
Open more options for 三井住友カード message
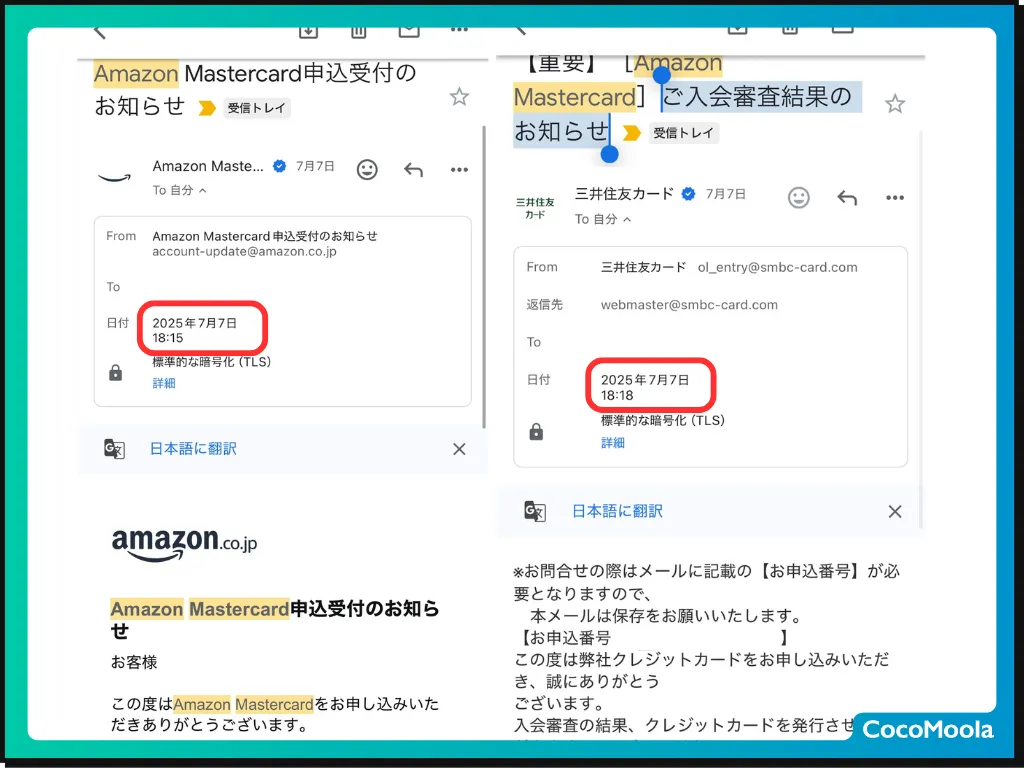click(895, 198)
